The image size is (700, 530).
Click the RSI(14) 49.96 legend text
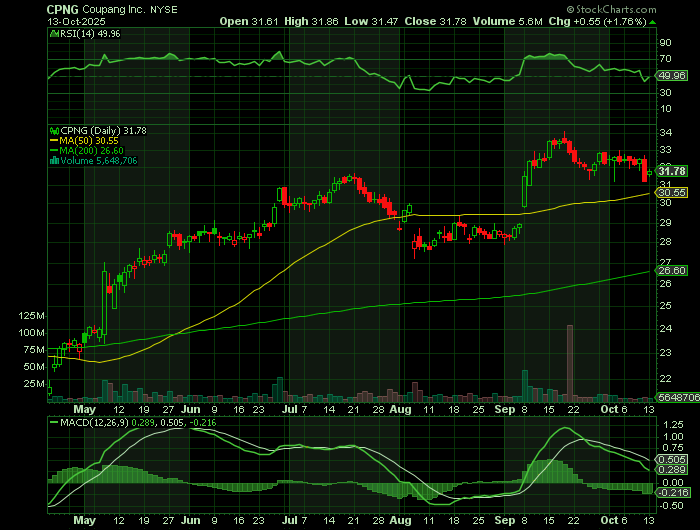pos(90,33)
